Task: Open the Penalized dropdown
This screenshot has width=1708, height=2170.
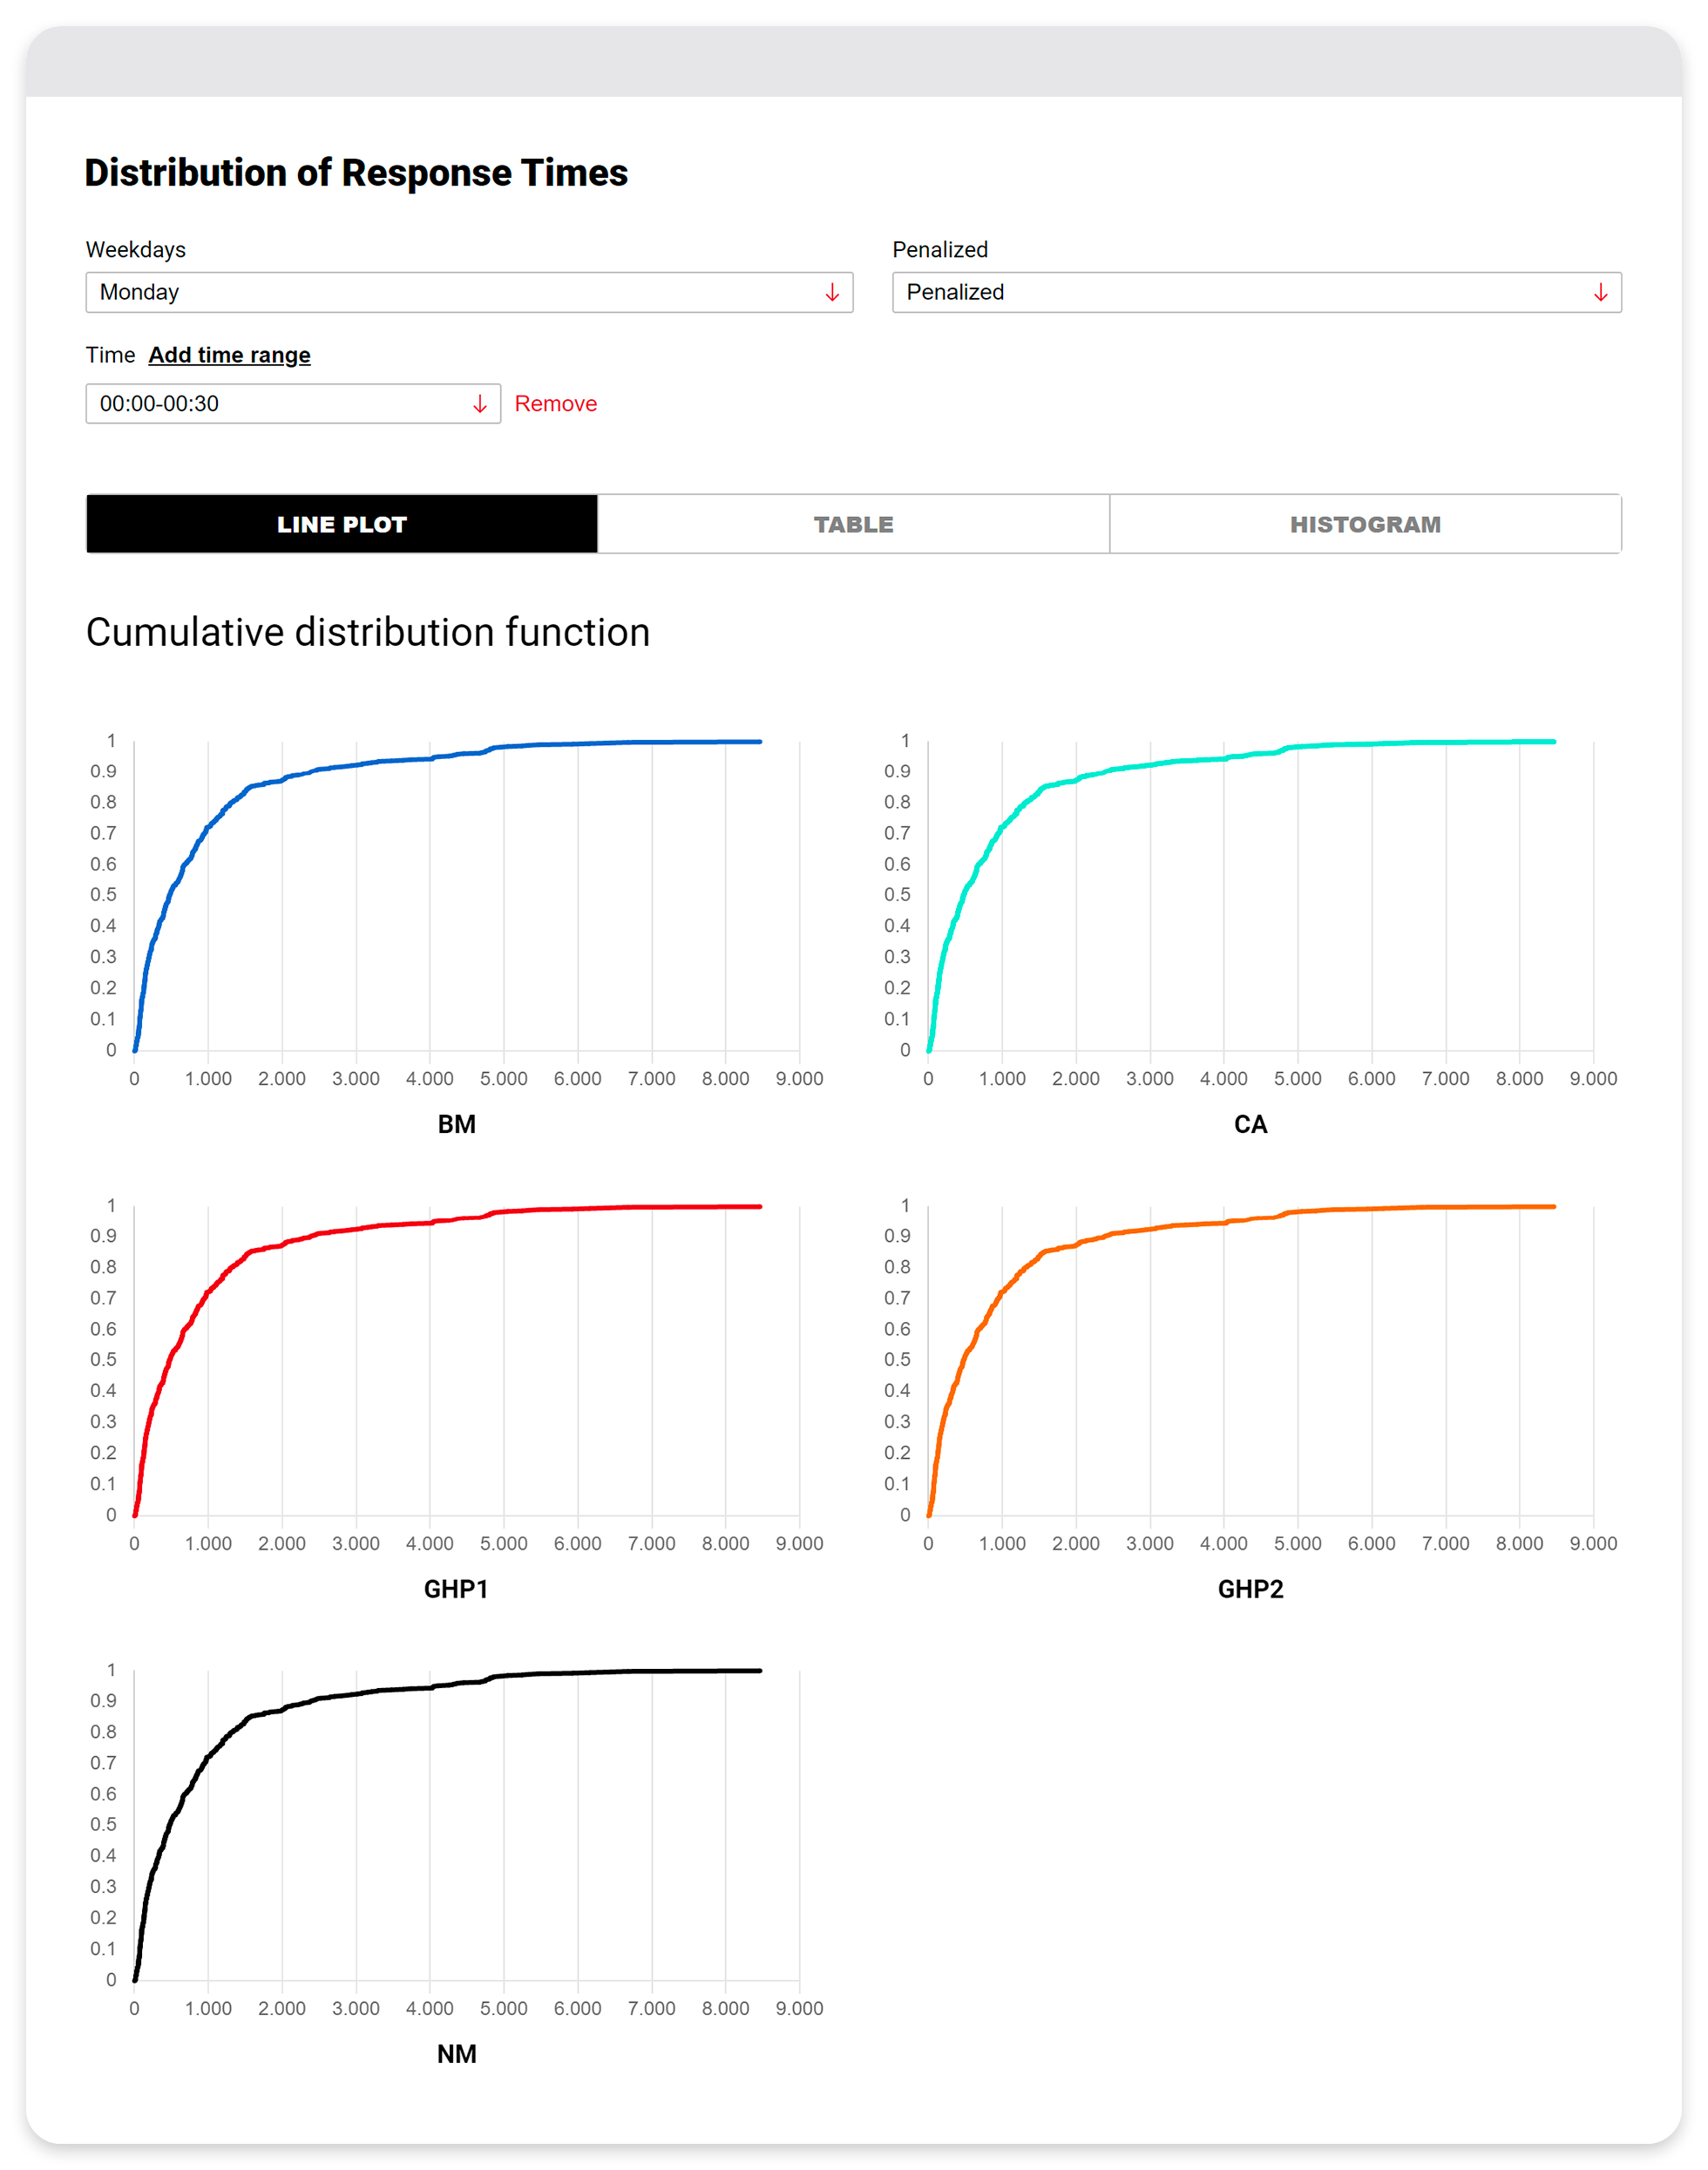Action: point(1255,292)
